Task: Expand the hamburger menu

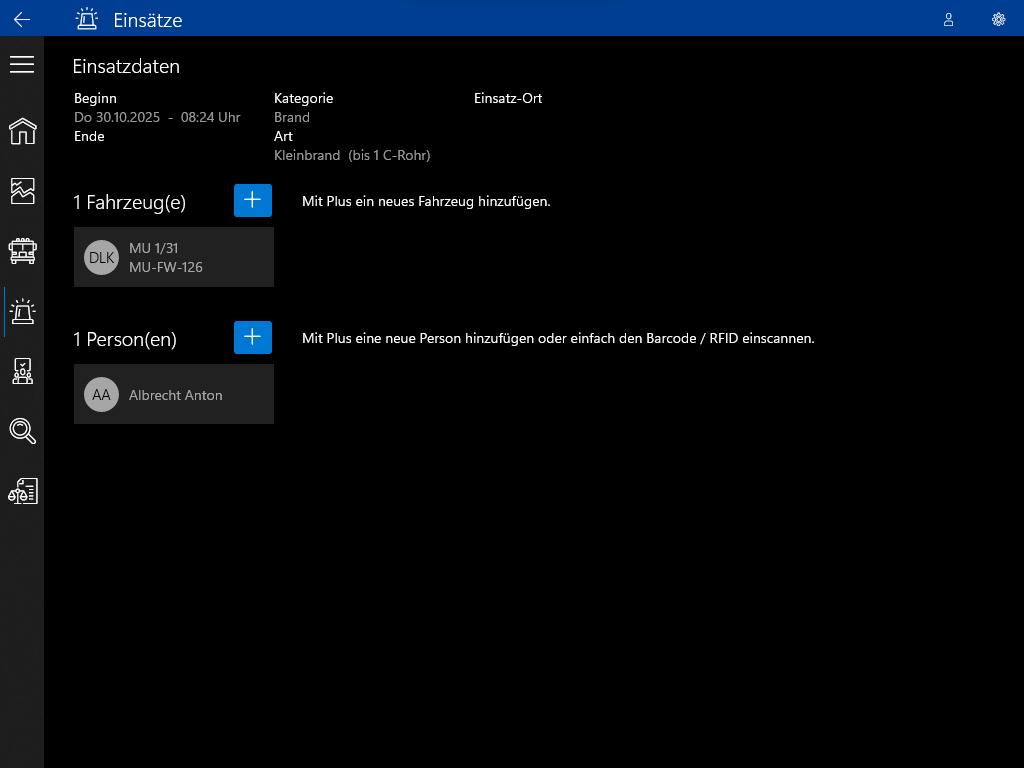Action: [x=22, y=64]
